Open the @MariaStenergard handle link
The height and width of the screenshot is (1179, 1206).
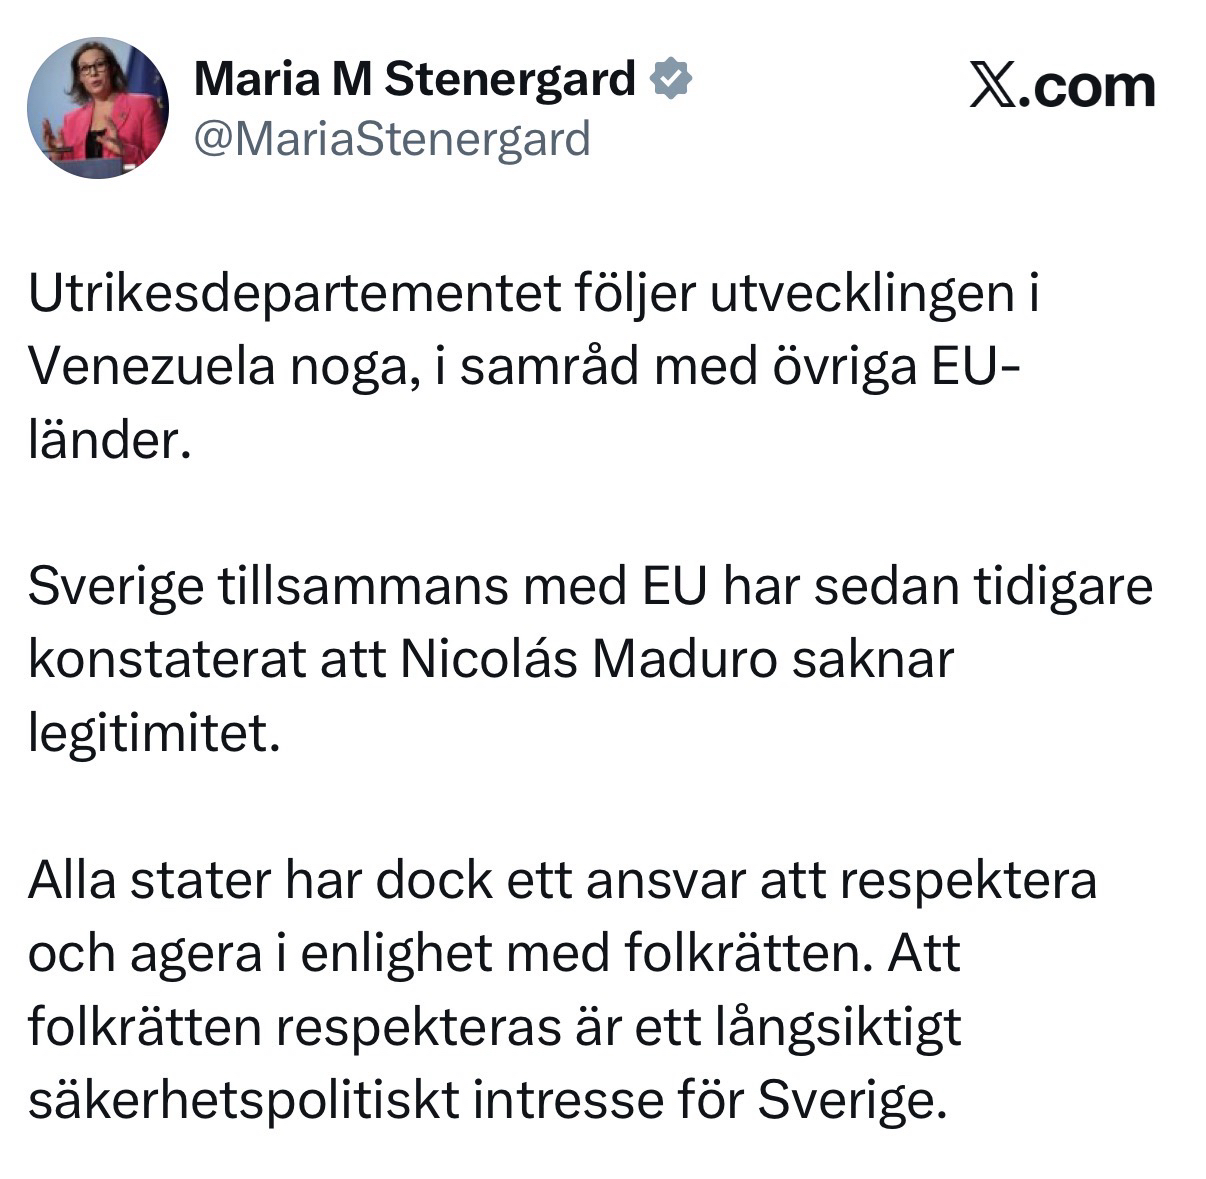tap(391, 139)
